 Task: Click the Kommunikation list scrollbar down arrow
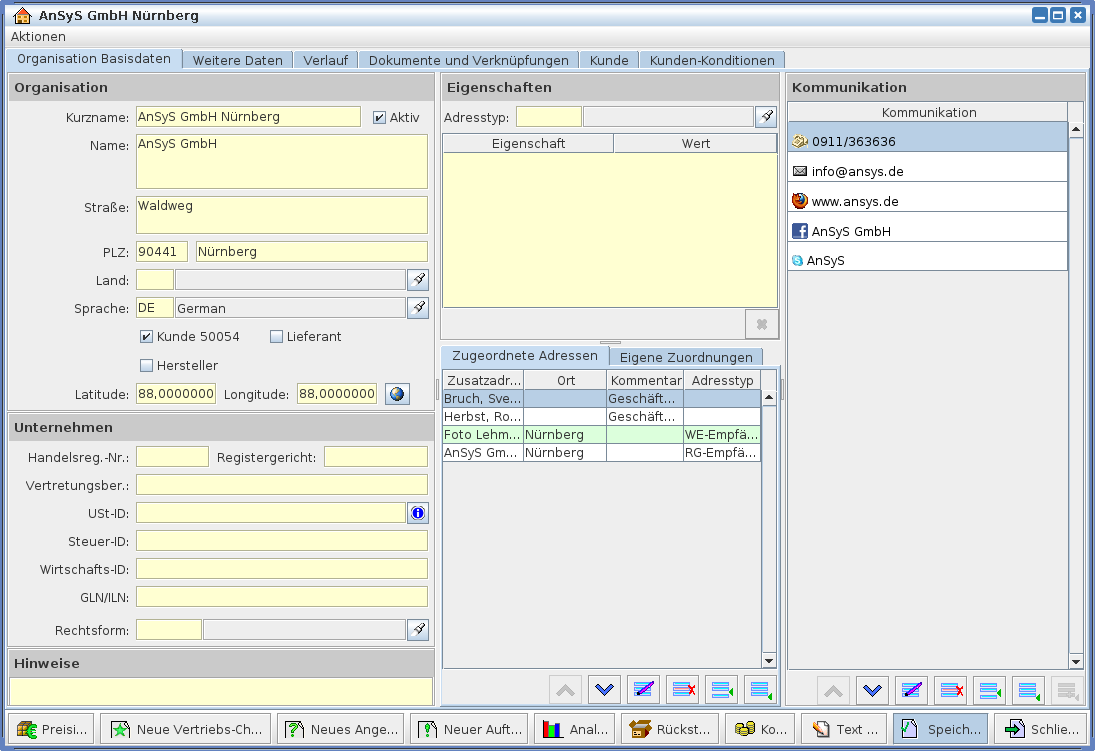point(1076,662)
